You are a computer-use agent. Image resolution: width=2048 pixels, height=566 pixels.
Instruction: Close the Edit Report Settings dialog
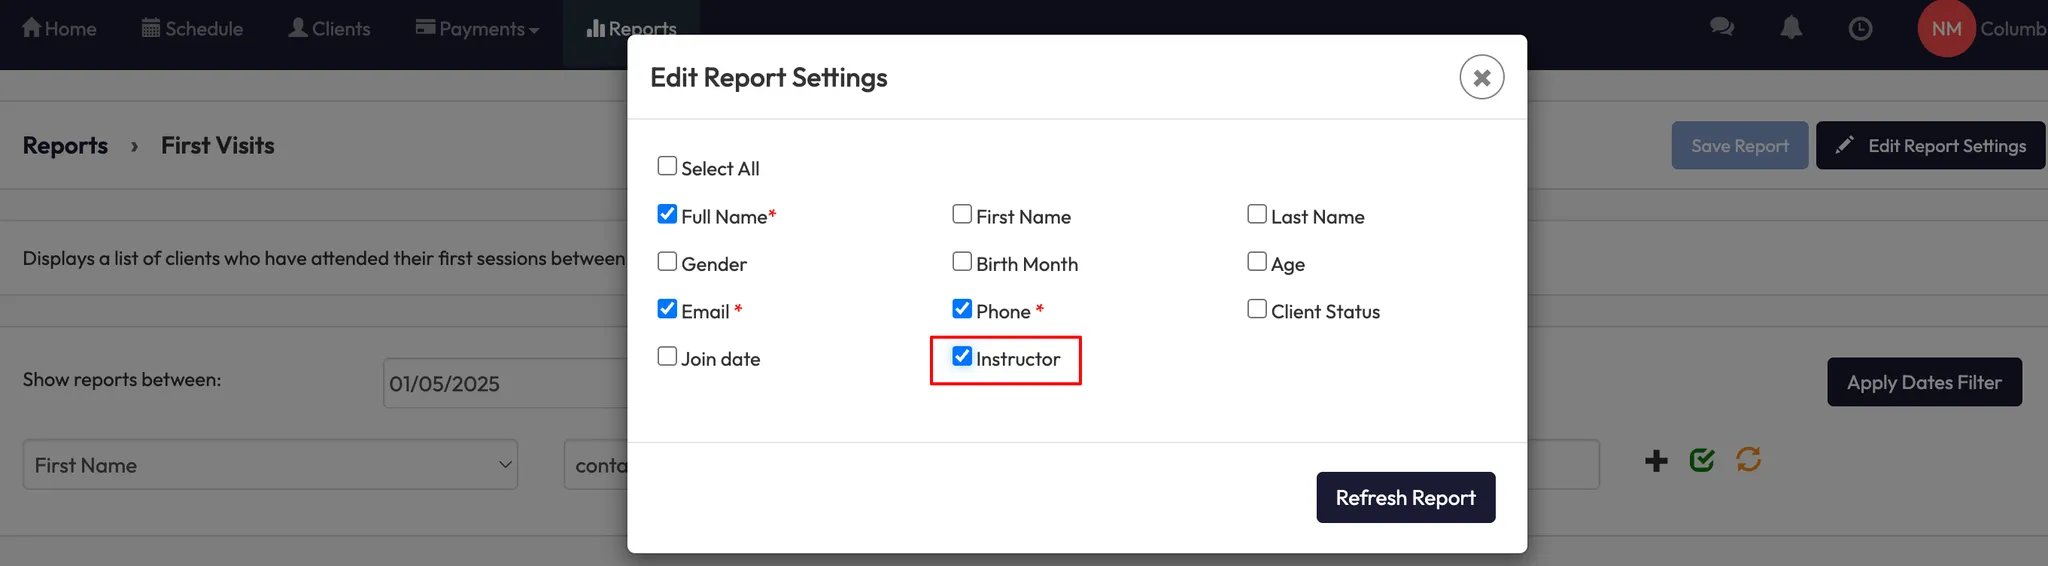[x=1481, y=77]
